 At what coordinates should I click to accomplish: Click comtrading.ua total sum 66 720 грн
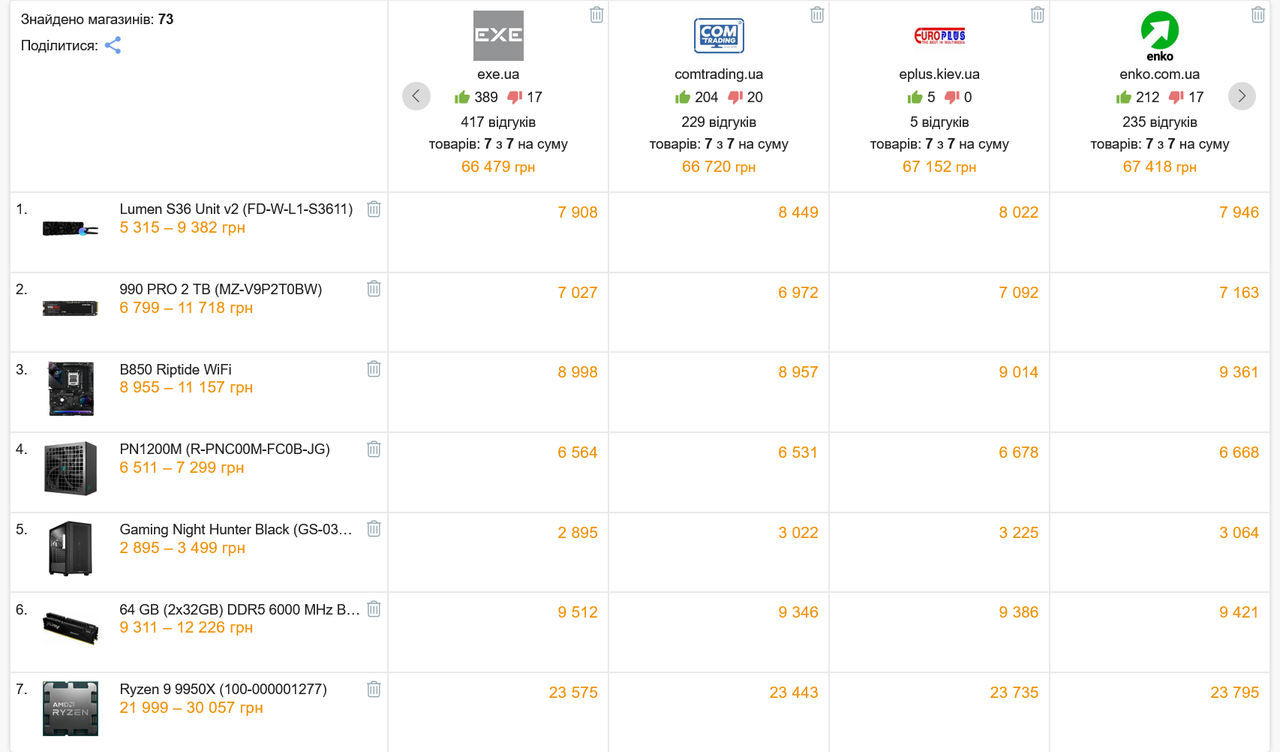[x=719, y=167]
